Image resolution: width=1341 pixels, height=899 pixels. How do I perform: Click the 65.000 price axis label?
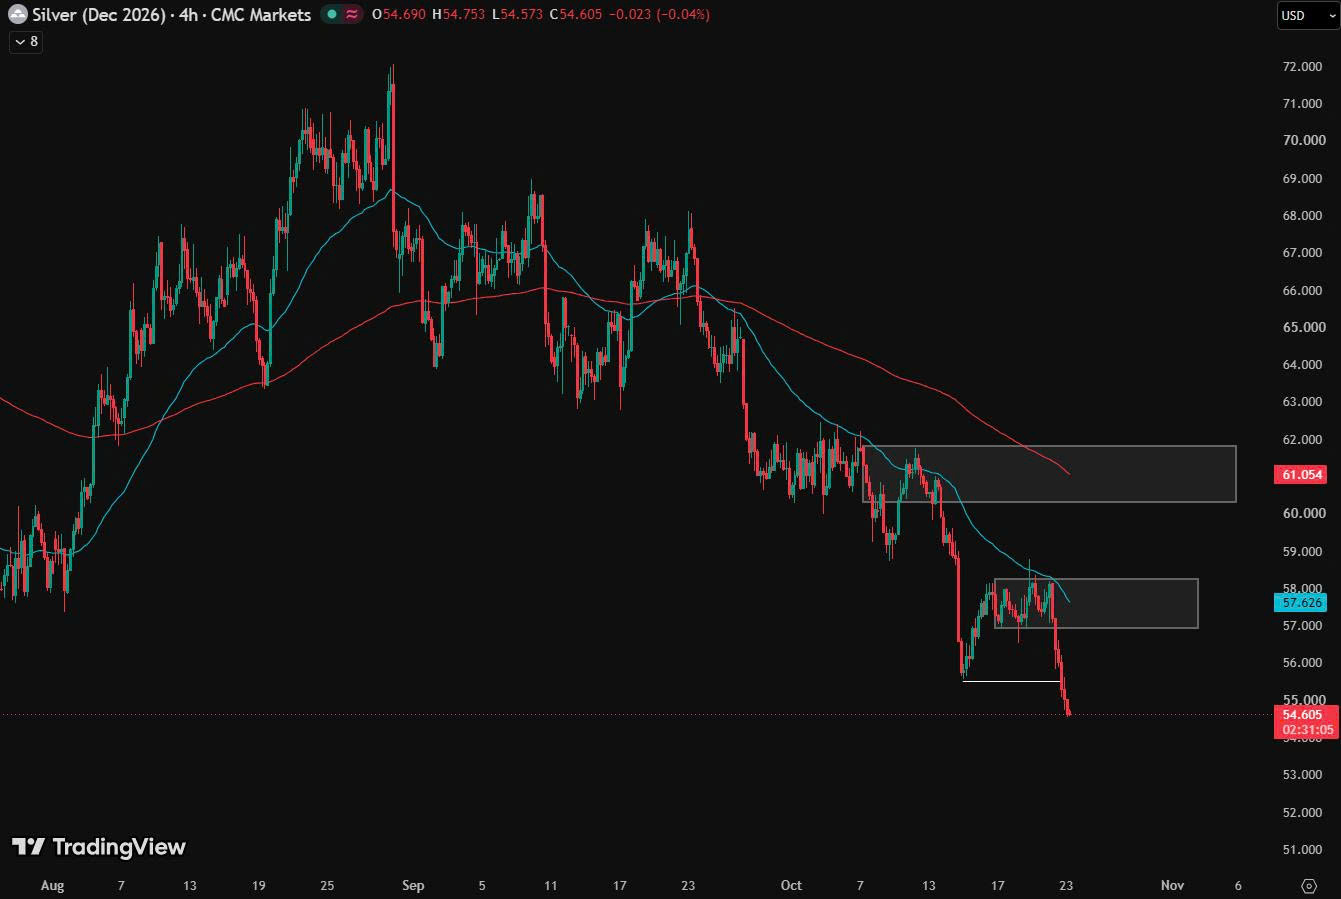1302,327
